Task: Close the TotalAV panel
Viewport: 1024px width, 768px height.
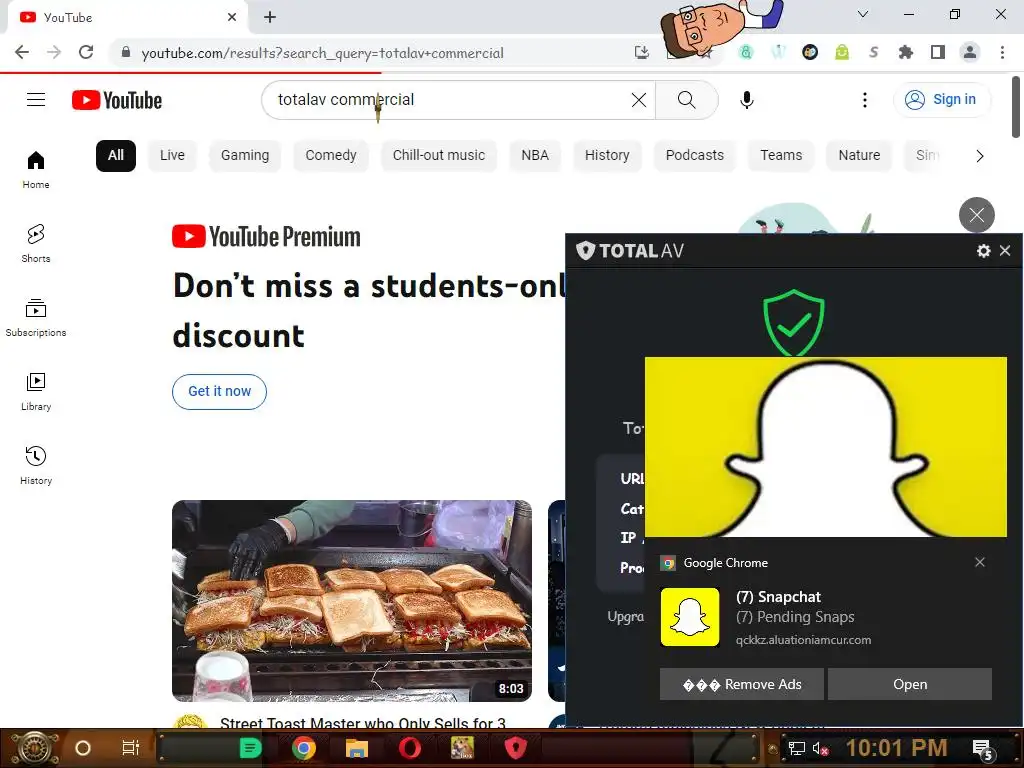Action: click(x=1005, y=251)
